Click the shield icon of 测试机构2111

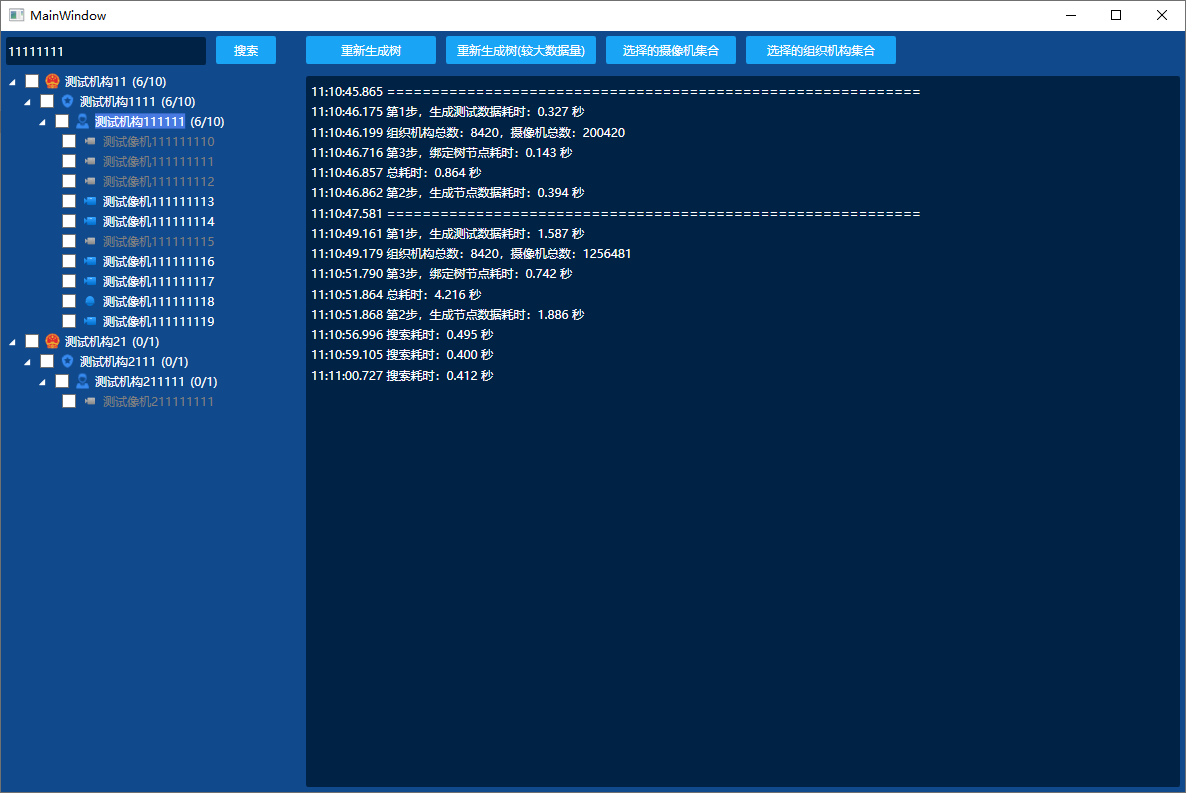pyautogui.click(x=67, y=362)
